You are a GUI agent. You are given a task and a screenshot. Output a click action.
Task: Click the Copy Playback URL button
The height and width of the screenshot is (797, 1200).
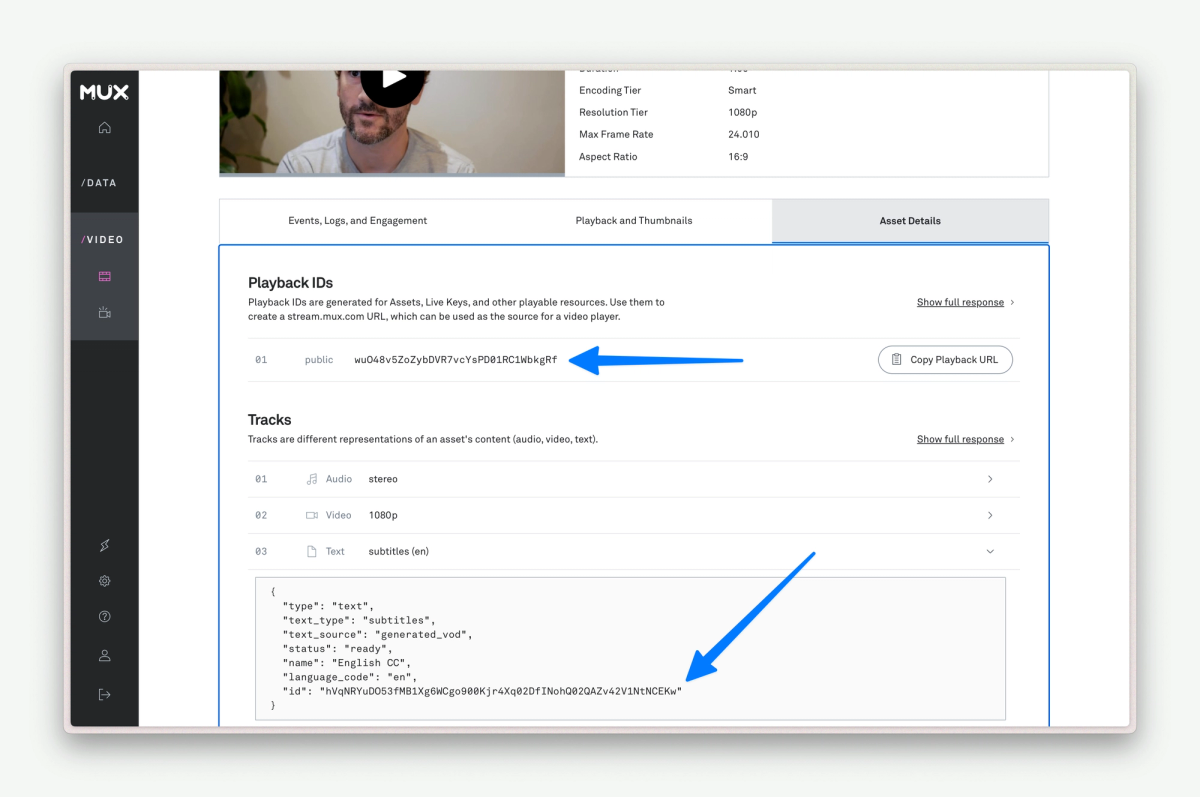pyautogui.click(x=944, y=359)
